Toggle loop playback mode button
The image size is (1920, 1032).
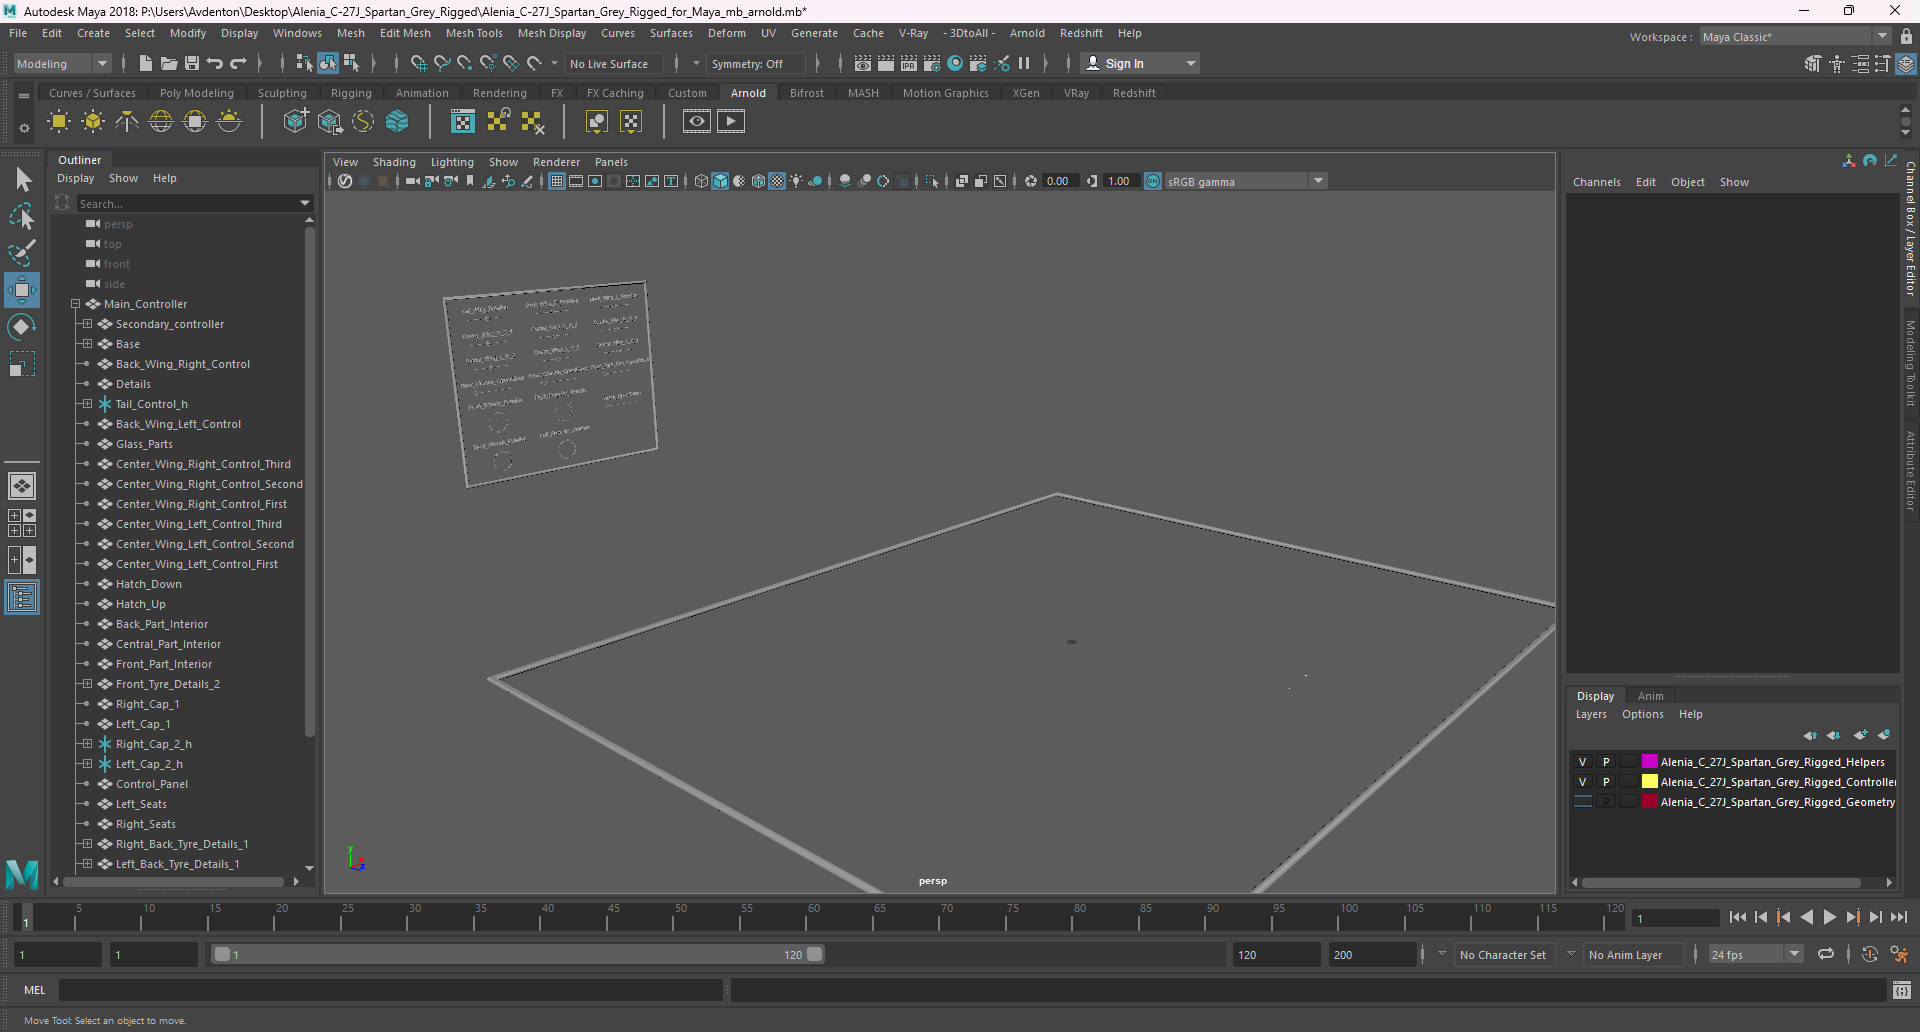coord(1826,955)
